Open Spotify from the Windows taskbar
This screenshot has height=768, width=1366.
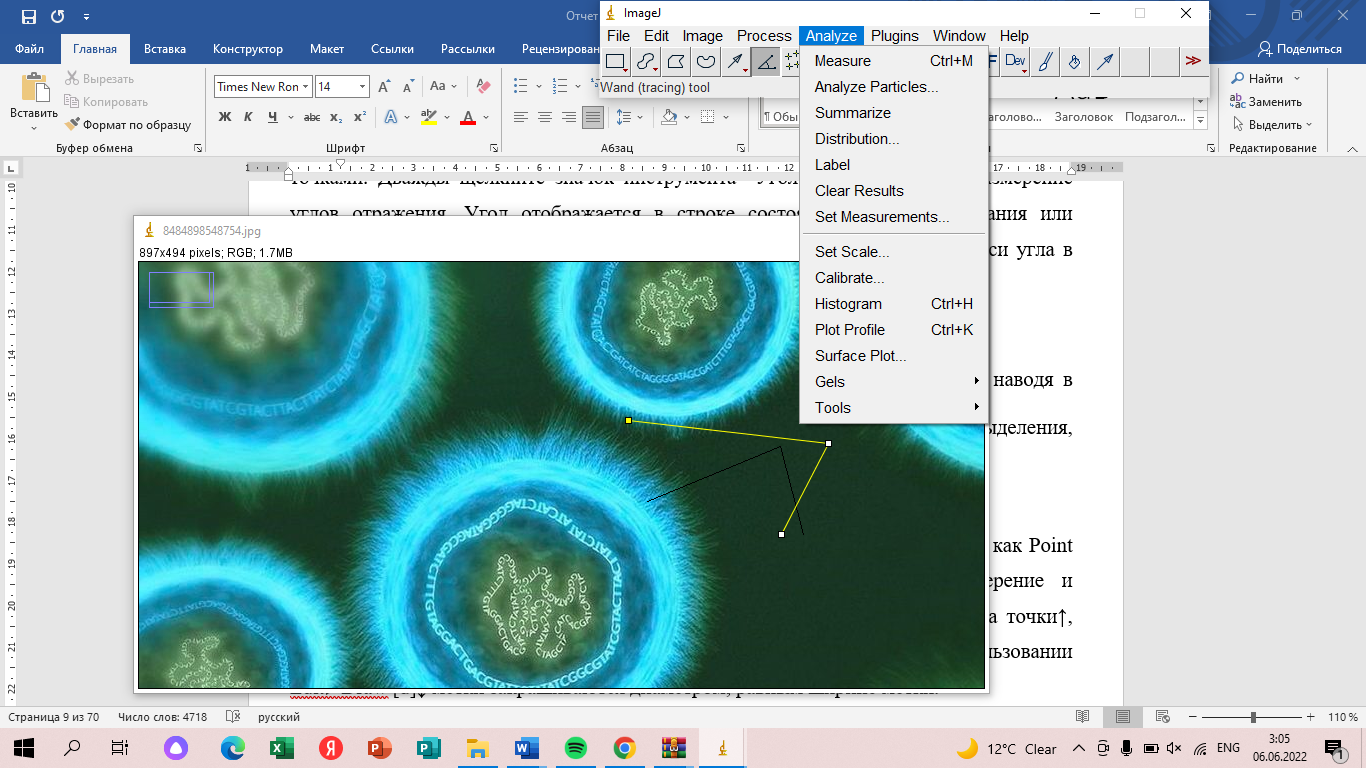(575, 747)
